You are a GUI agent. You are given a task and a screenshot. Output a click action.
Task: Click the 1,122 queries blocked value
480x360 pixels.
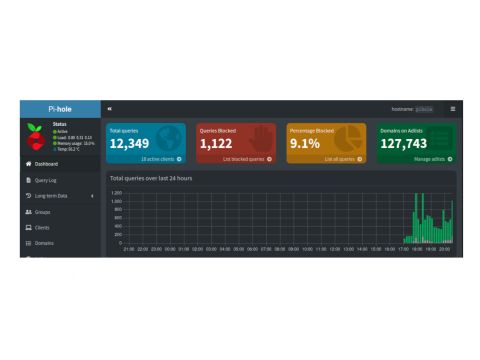click(x=216, y=144)
